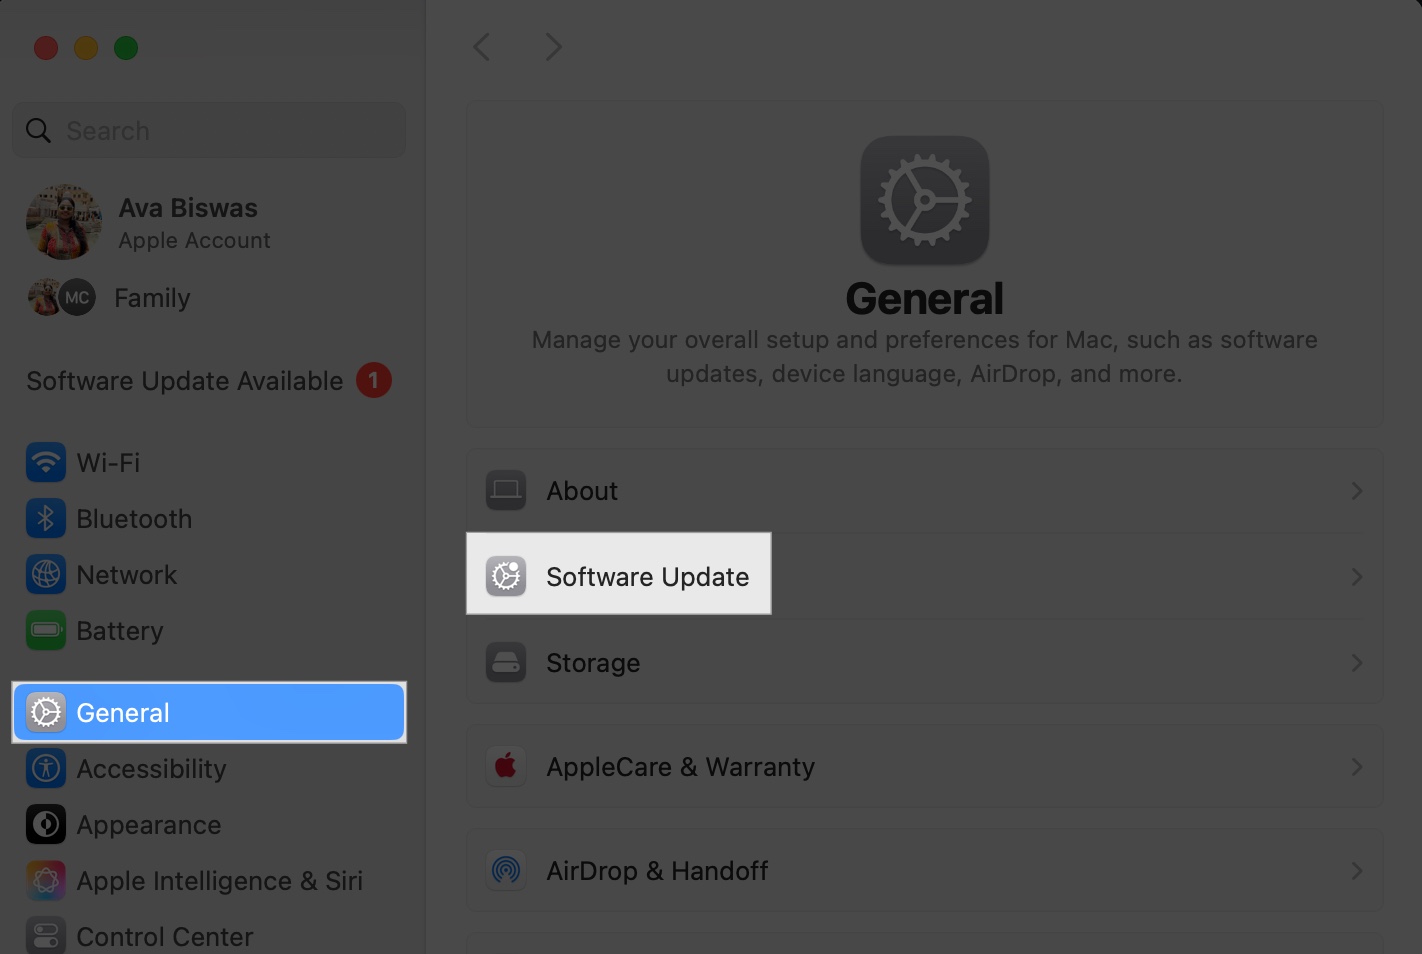Open AirDrop & Handoff via its chevron
This screenshot has height=954, width=1422.
pos(1356,871)
